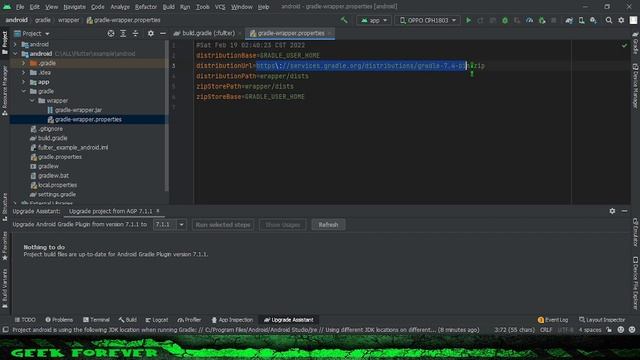This screenshot has width=640, height=360.
Task: Open the Event Log tool window
Action: tap(553, 320)
